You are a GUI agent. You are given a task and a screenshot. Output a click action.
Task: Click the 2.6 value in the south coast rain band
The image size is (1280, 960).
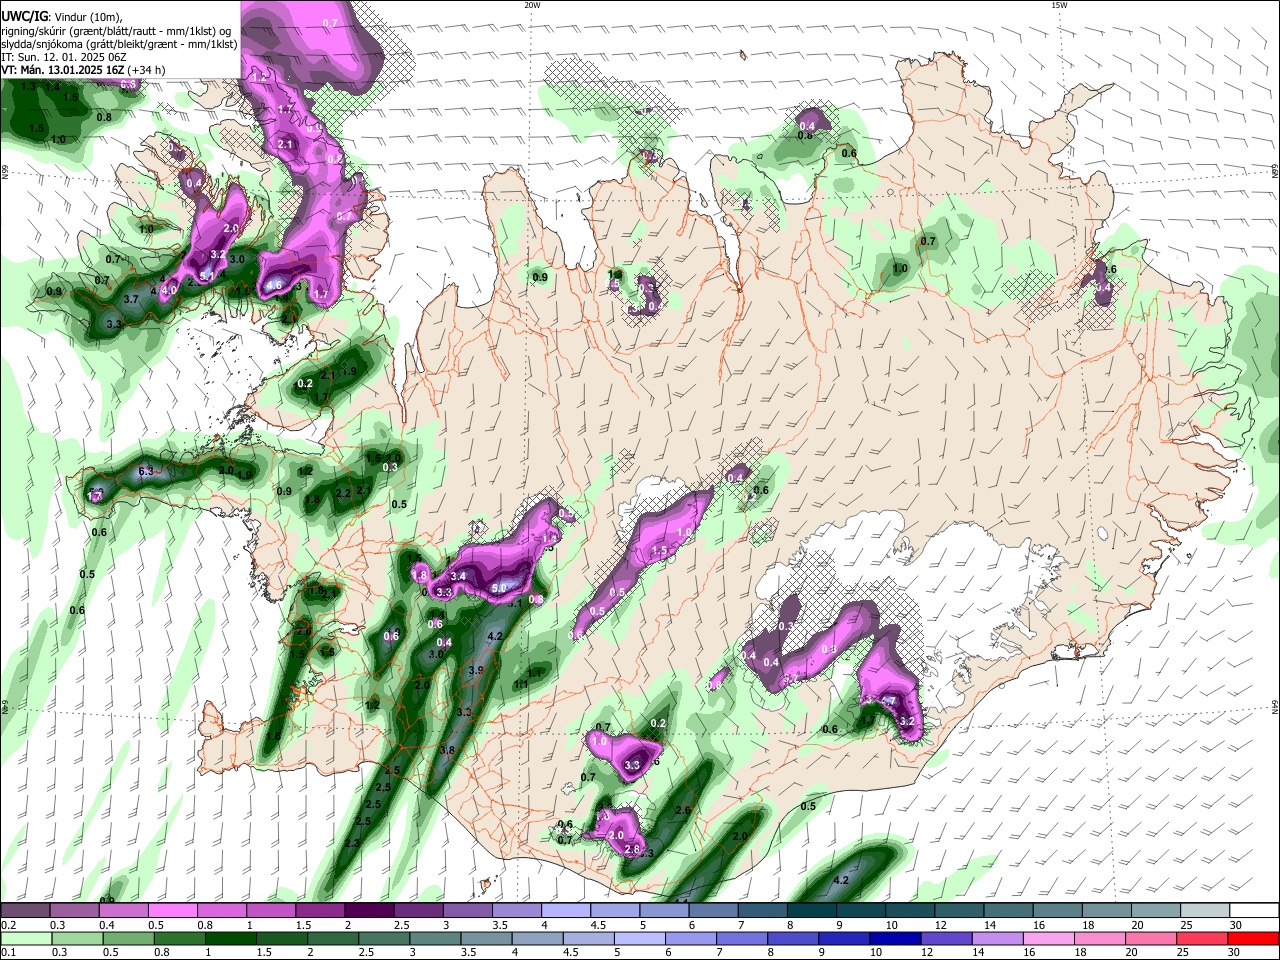684,810
